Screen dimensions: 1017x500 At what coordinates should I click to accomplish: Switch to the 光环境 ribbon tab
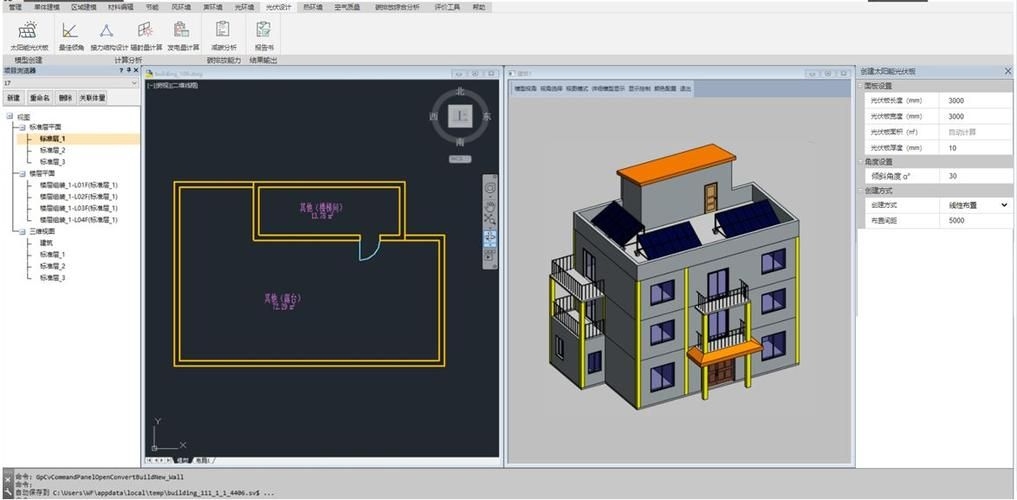(x=244, y=6)
